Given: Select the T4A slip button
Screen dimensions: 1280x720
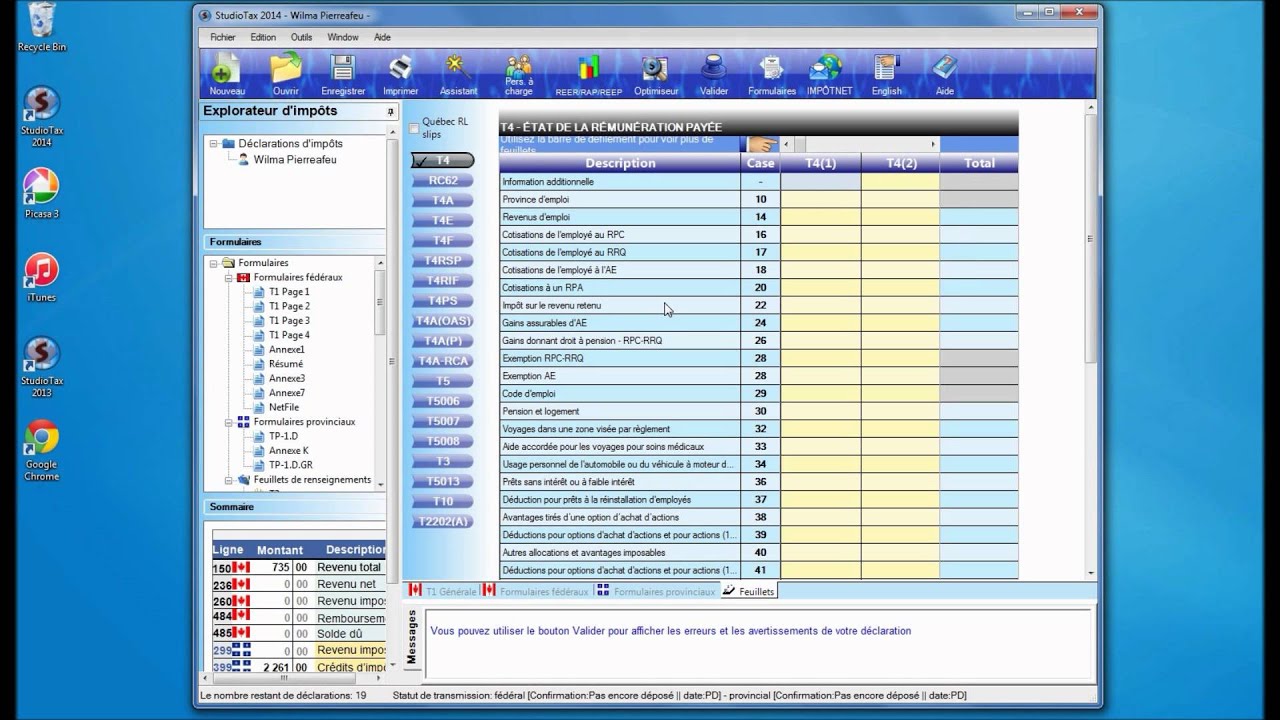Looking at the screenshot, I should tap(443, 200).
